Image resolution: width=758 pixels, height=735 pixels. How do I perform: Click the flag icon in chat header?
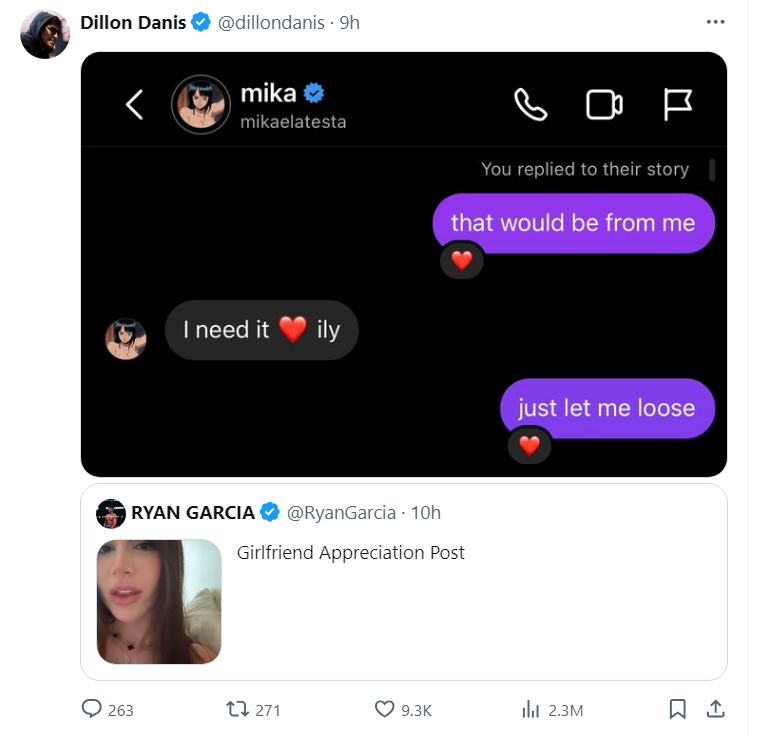pos(678,104)
